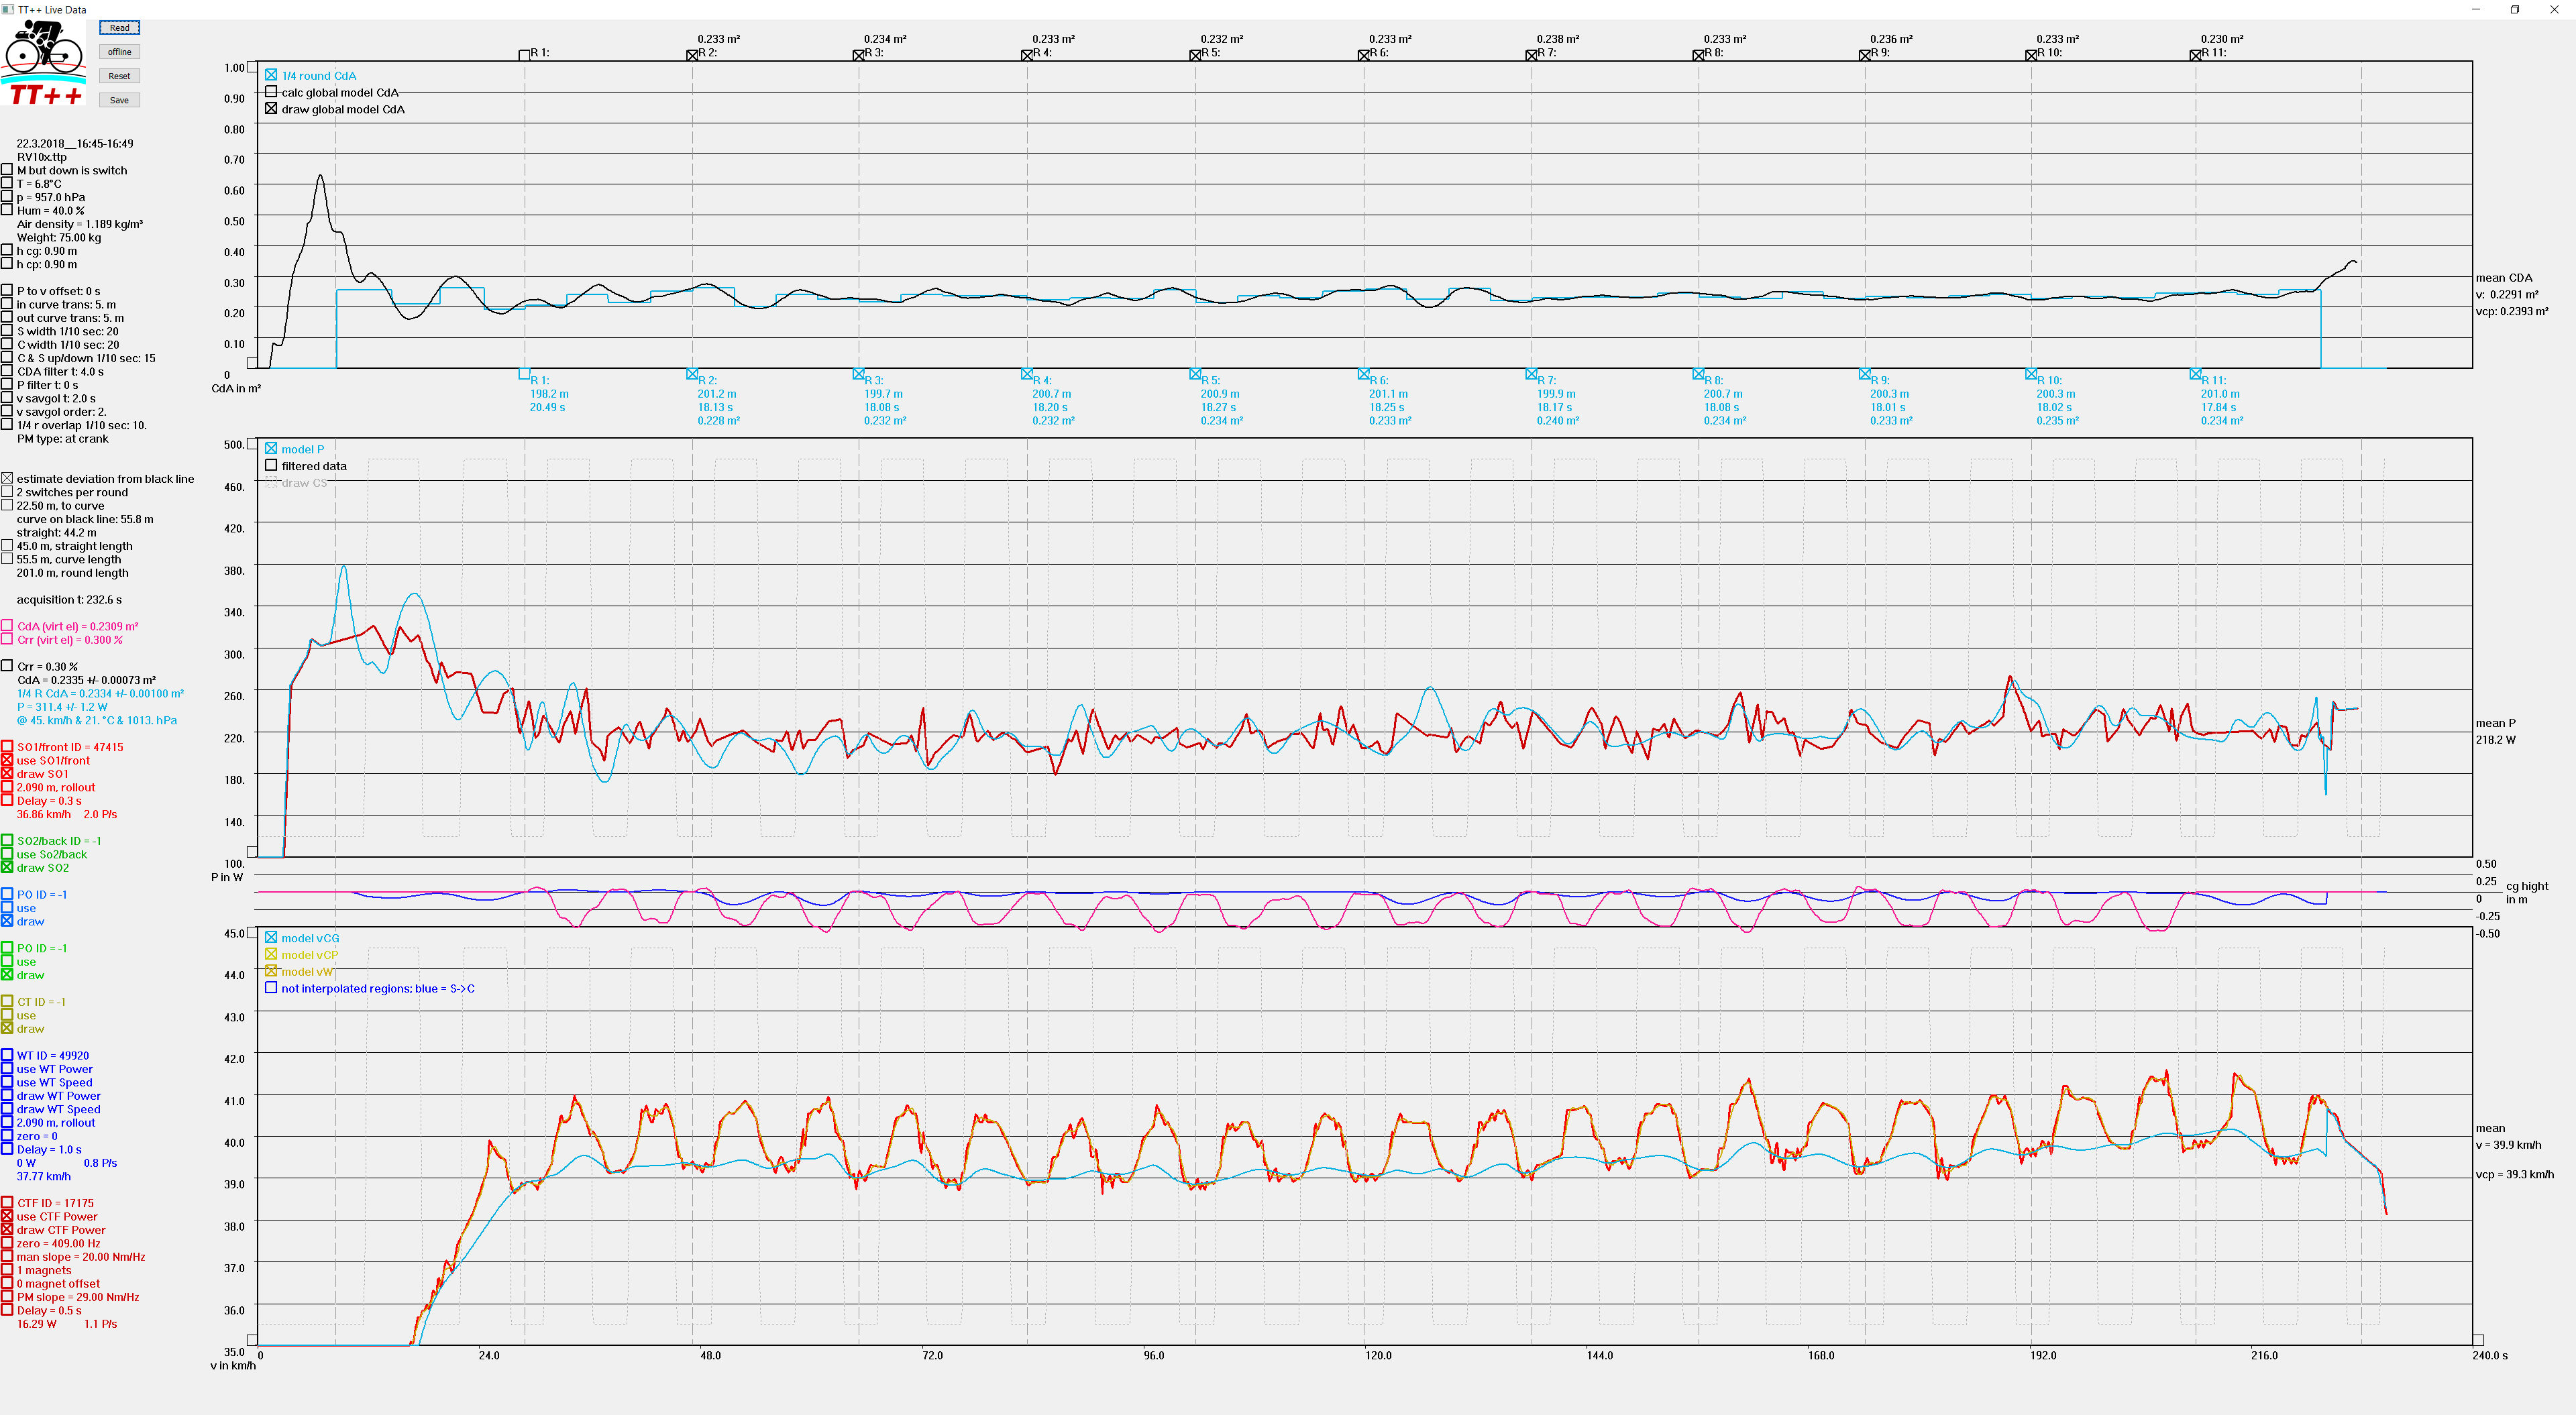
Task: Click the T = 6.8°C checkbox
Action: 7,183
